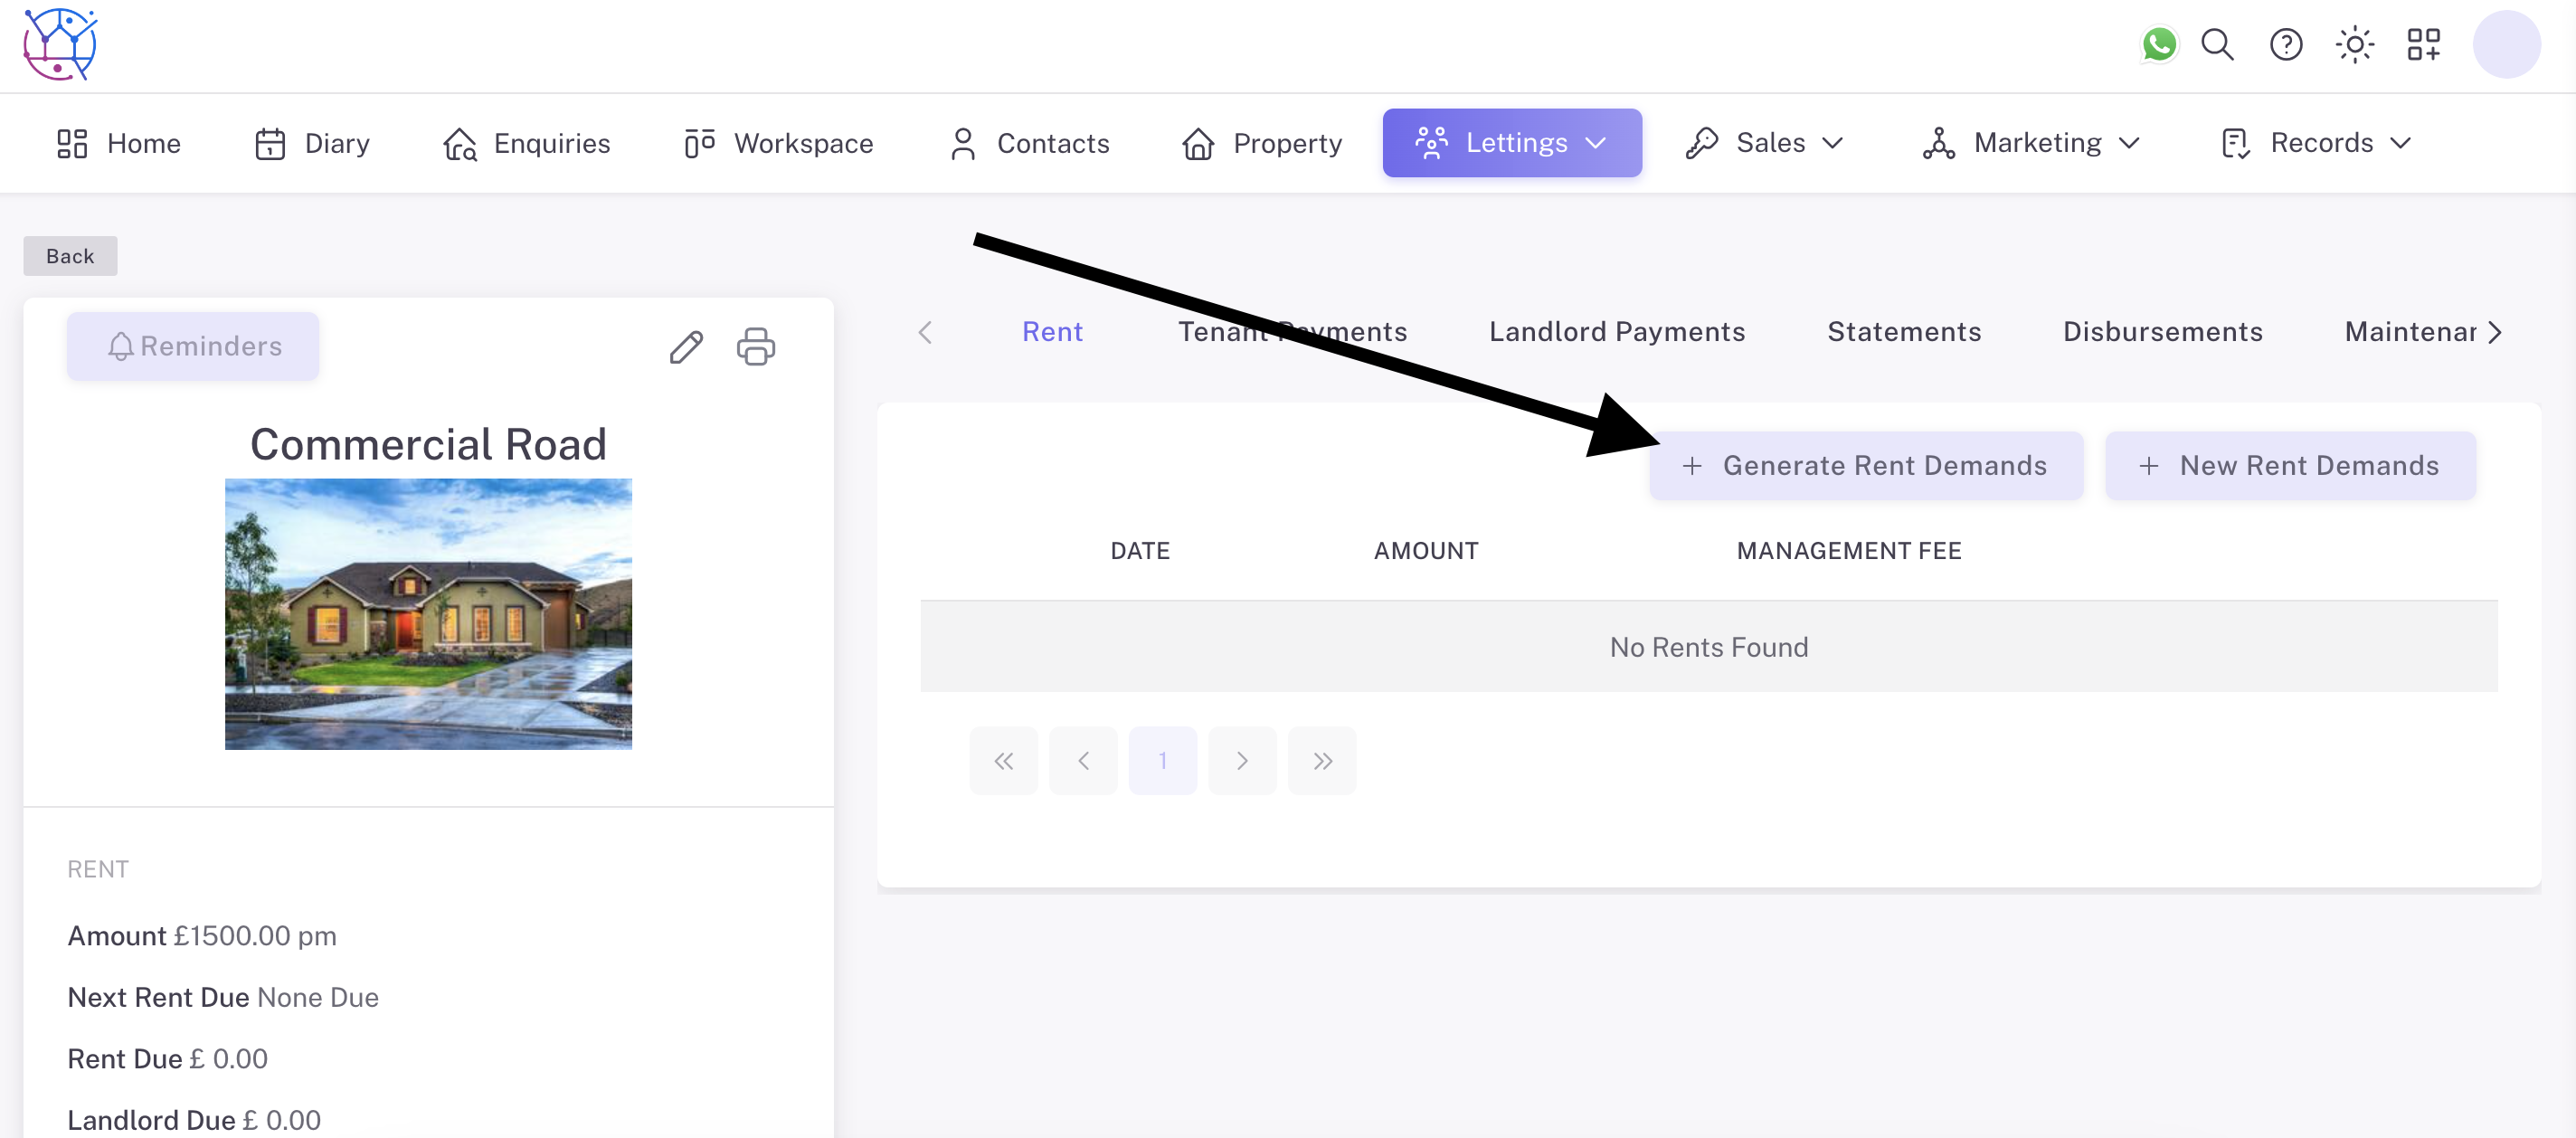2576x1138 pixels.
Task: Select the Statements tab
Action: [1903, 332]
